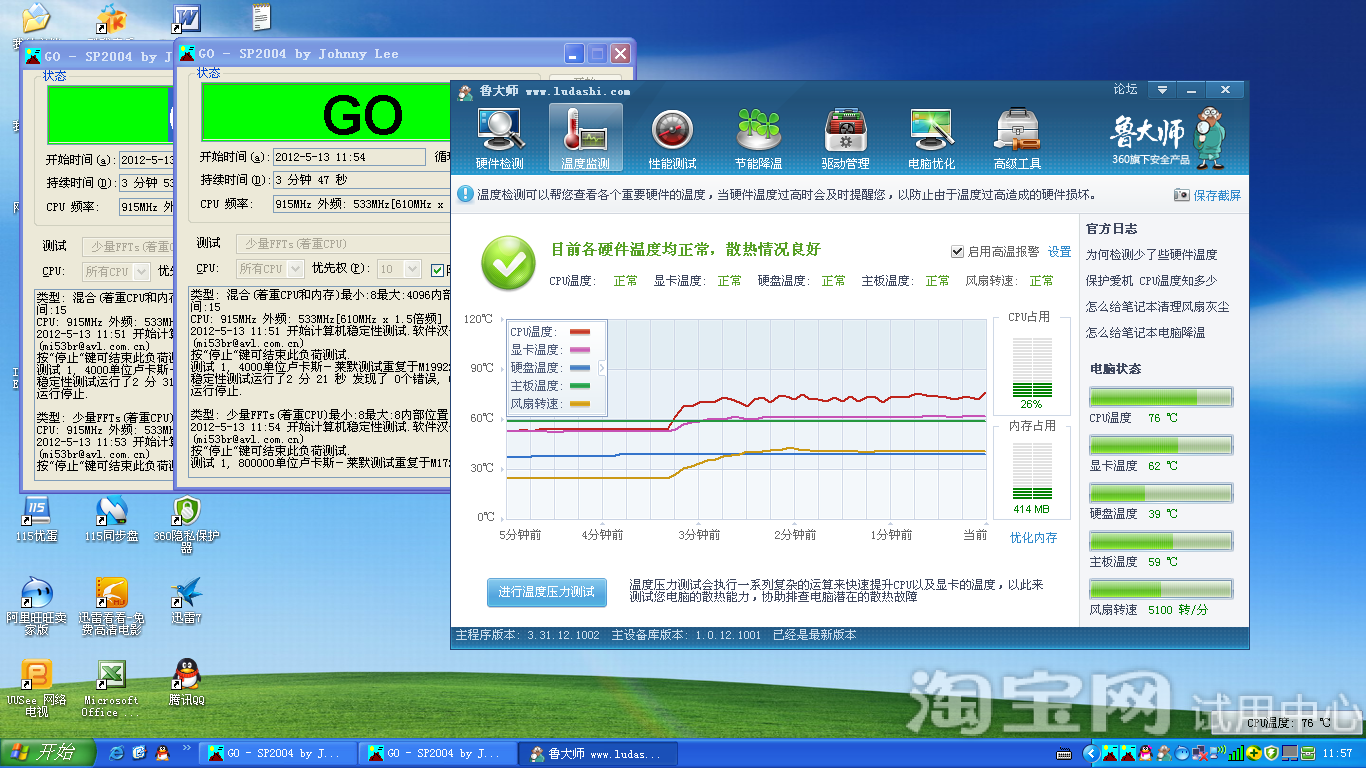
Task: Click the 显卡温度 status bar at 62℃
Action: [x=1161, y=446]
